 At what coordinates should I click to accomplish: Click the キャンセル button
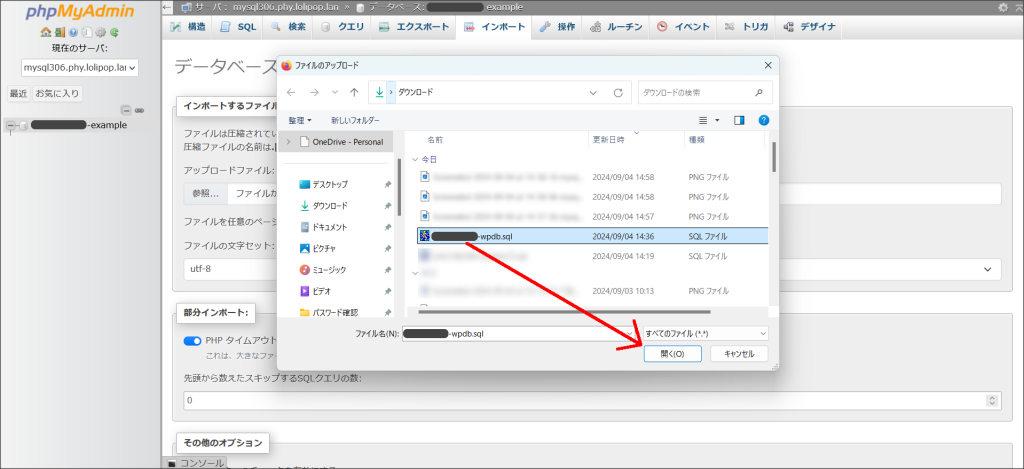739,353
